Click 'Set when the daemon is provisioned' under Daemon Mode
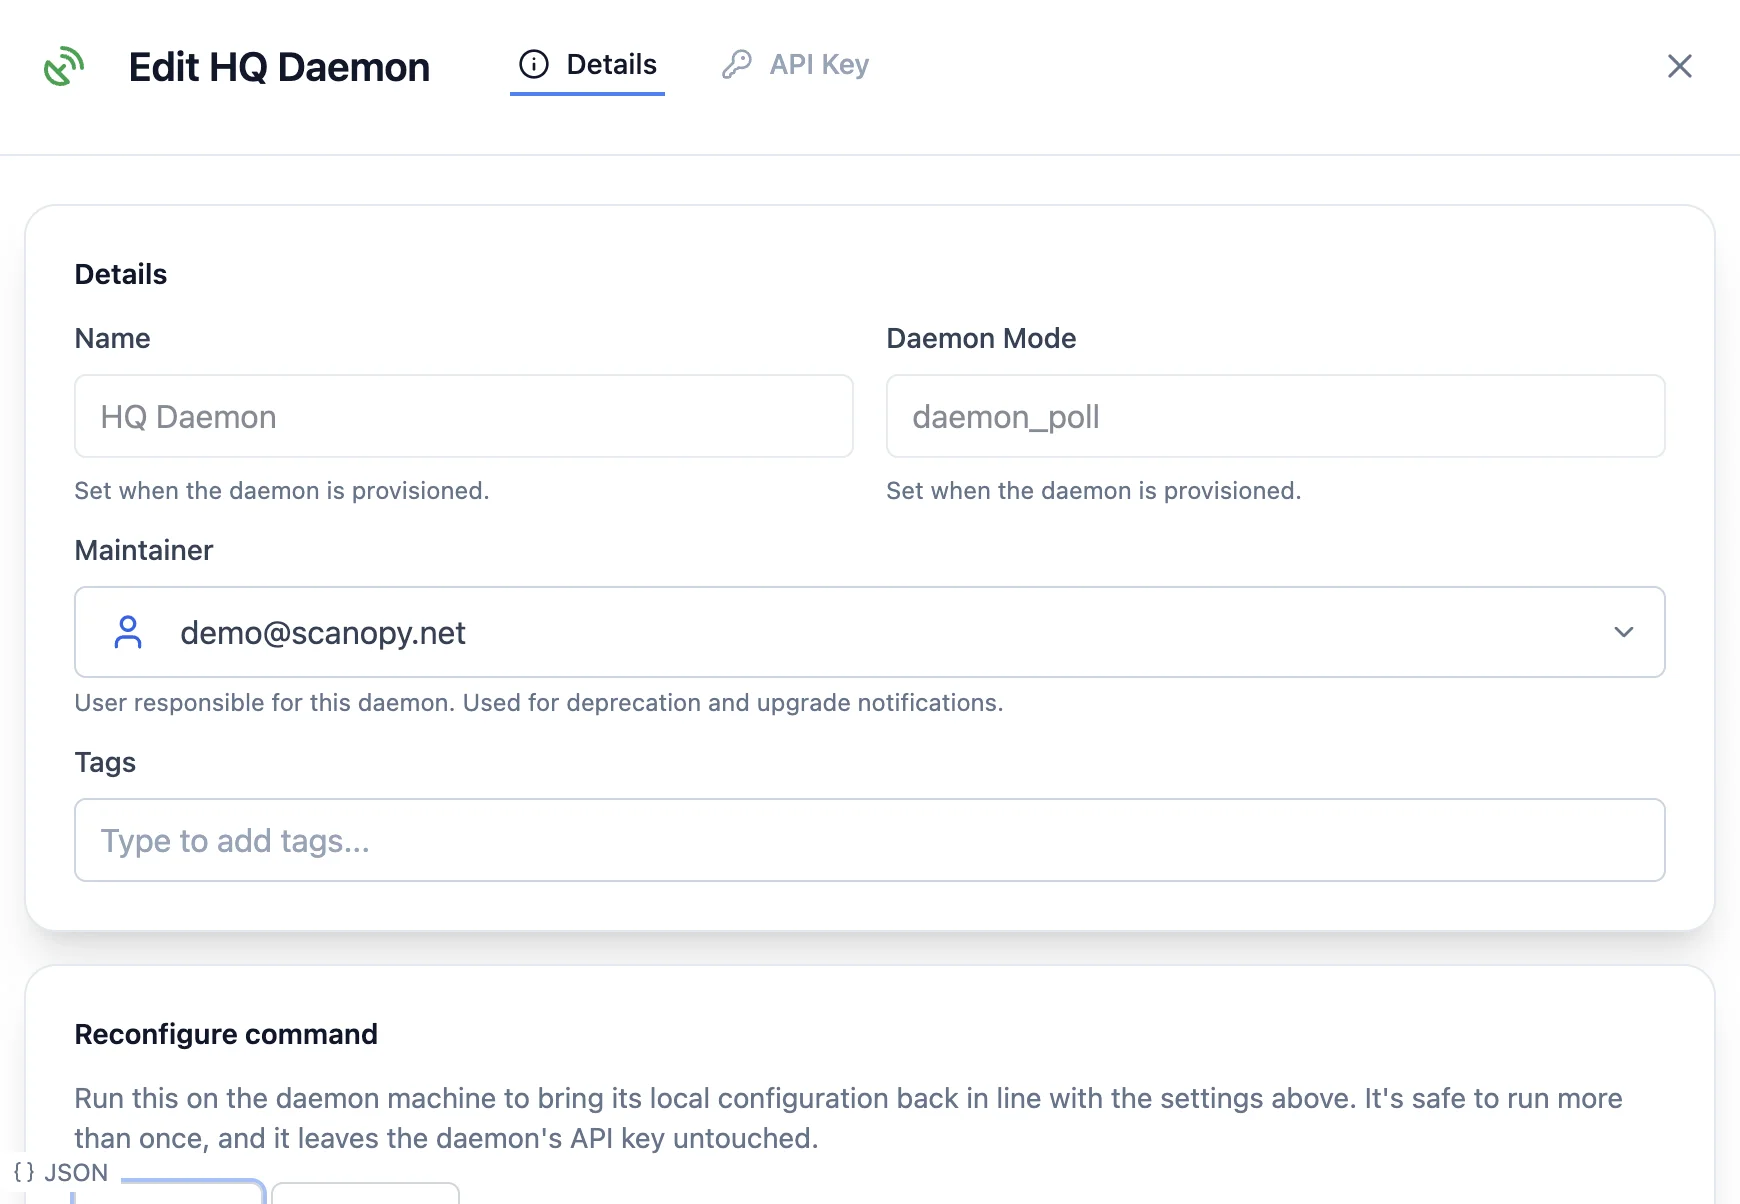The image size is (1740, 1204). pos(1094,491)
